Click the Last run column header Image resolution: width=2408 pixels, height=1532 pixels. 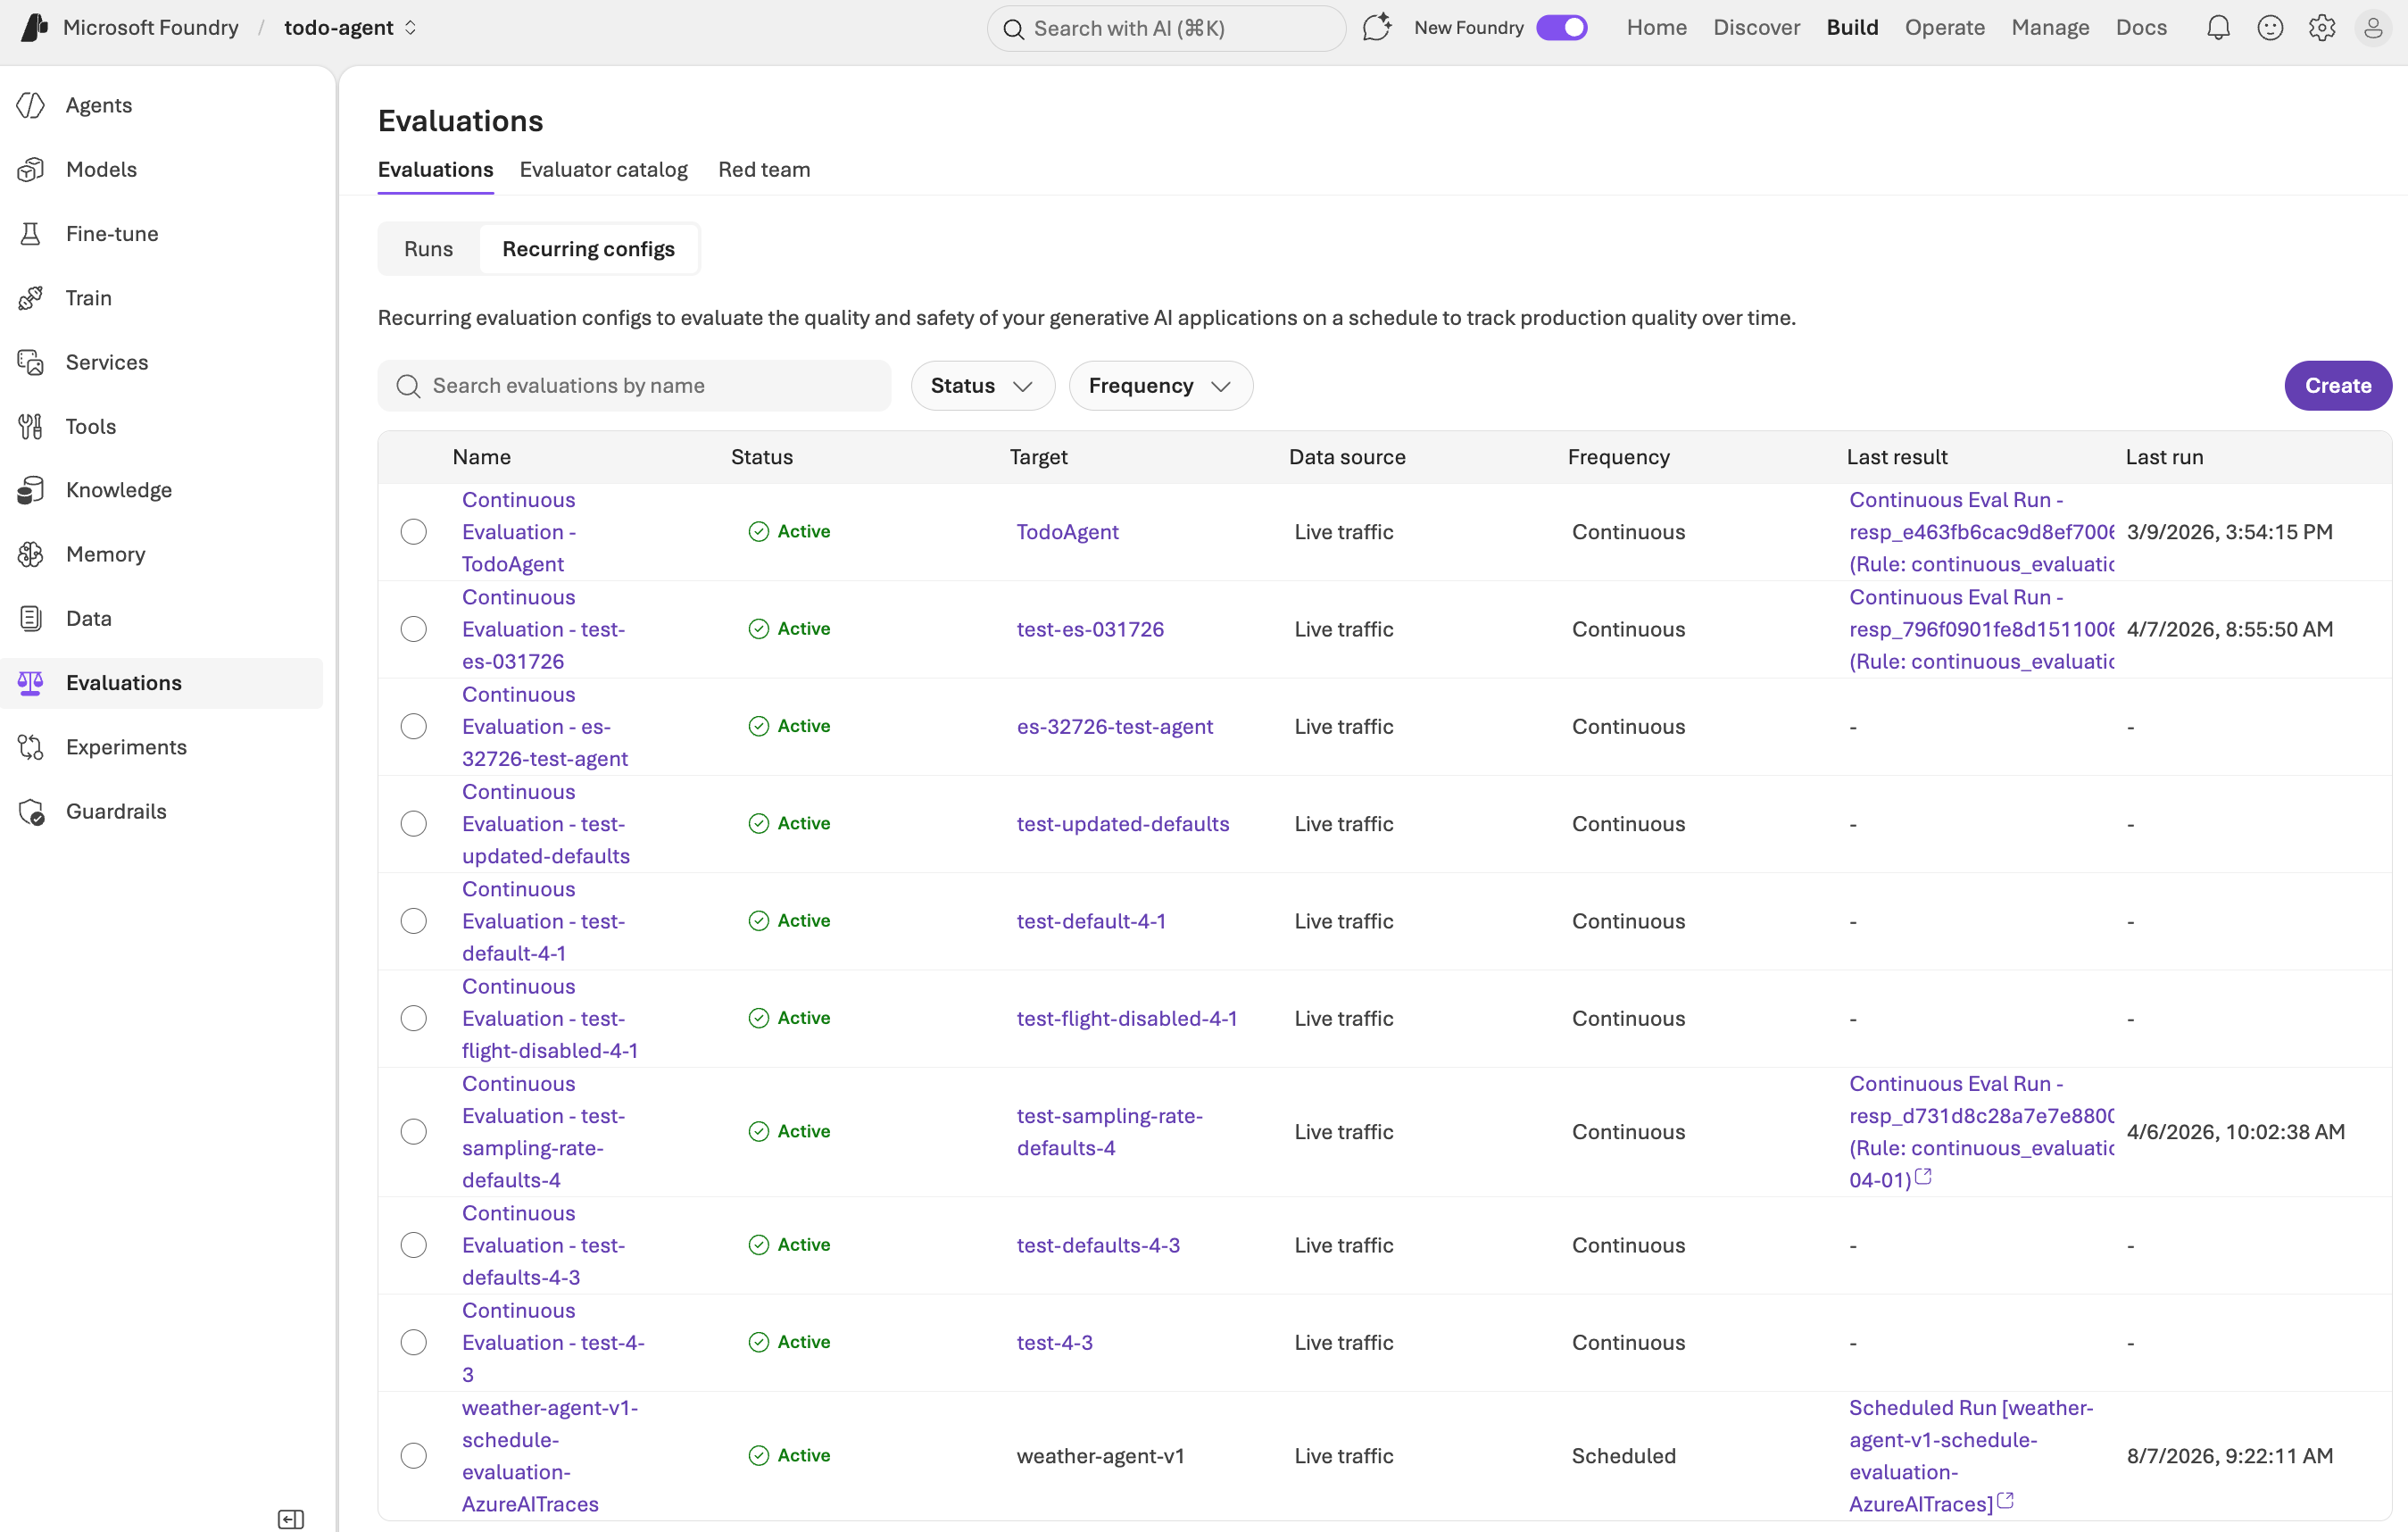coord(2164,457)
